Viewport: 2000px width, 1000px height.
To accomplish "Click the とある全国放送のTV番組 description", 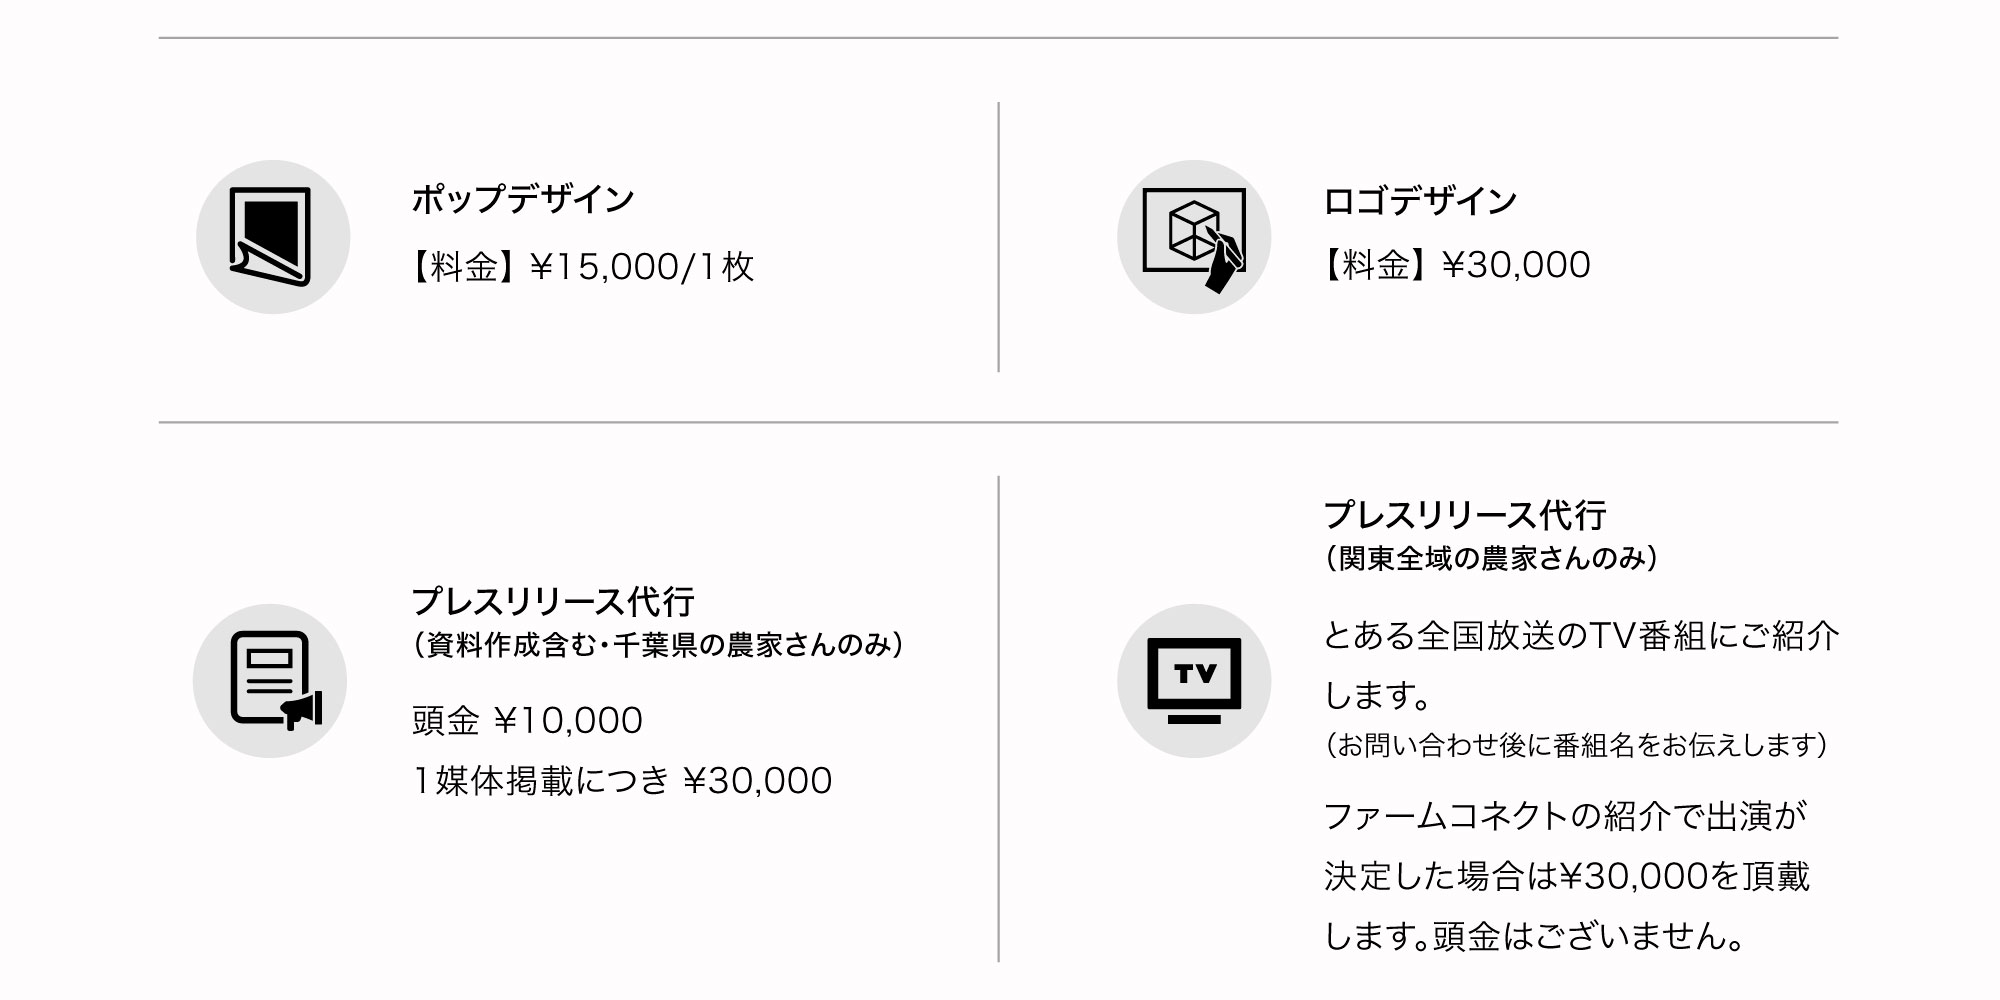I will pos(1581,636).
